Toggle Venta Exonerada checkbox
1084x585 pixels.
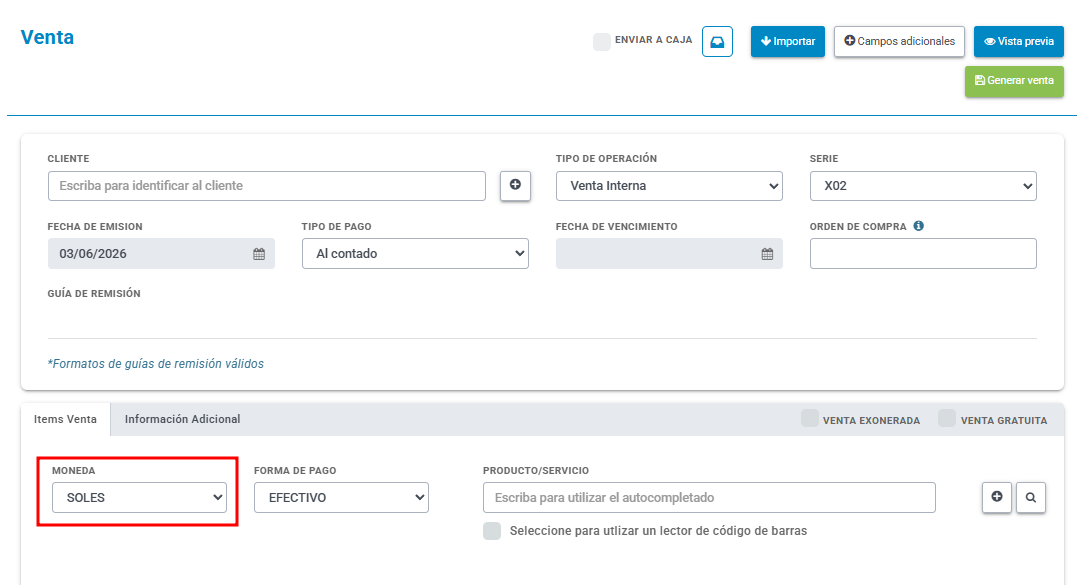pyautogui.click(x=810, y=418)
